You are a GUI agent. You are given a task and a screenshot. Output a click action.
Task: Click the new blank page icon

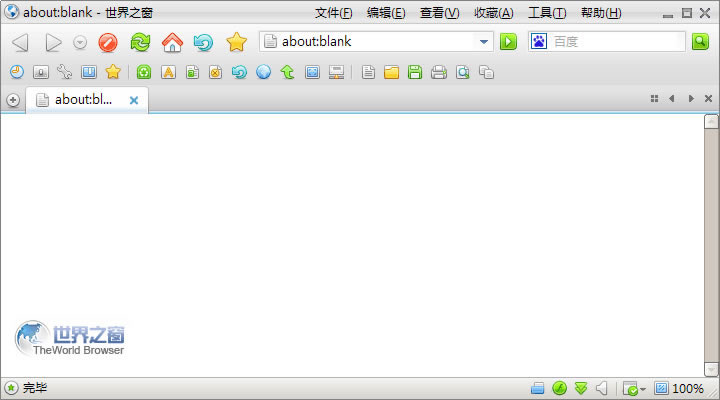(x=368, y=72)
